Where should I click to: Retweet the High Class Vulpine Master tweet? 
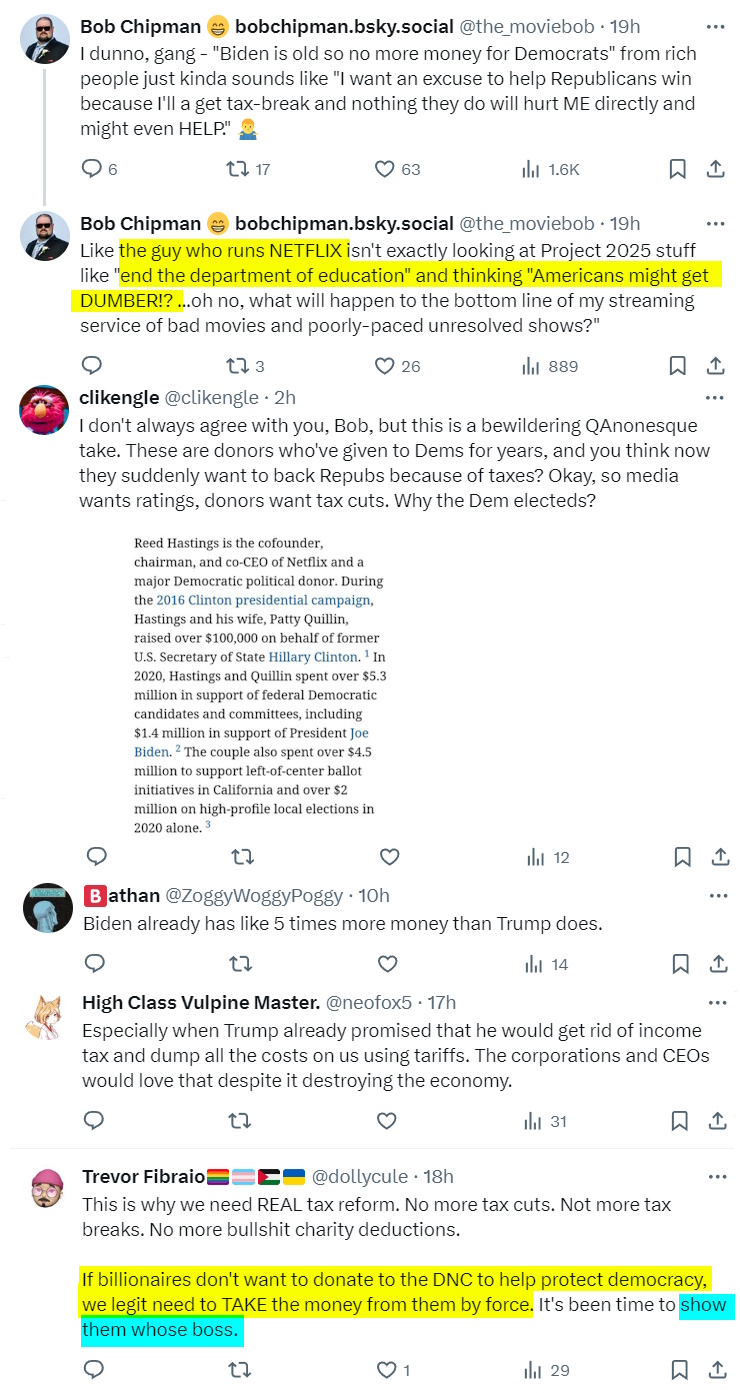tap(241, 1120)
